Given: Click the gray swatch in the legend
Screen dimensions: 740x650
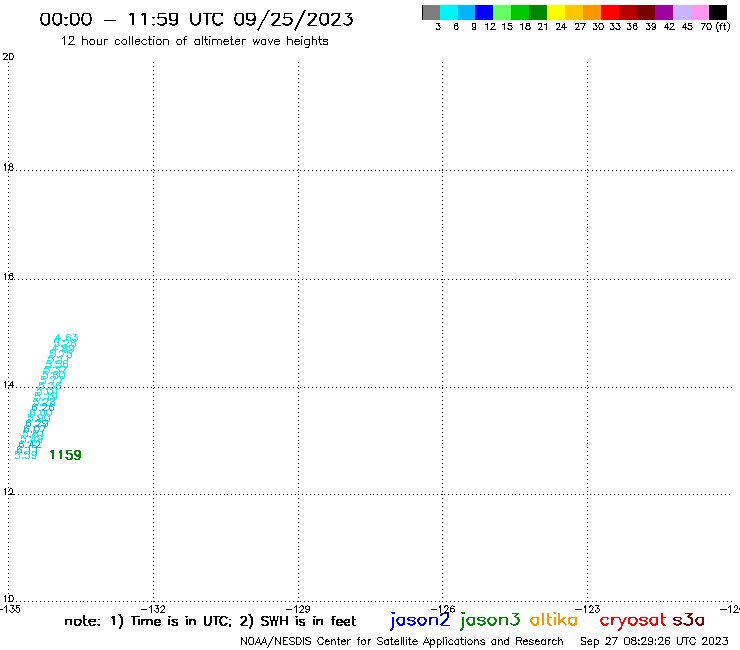Looking at the screenshot, I should [x=431, y=13].
